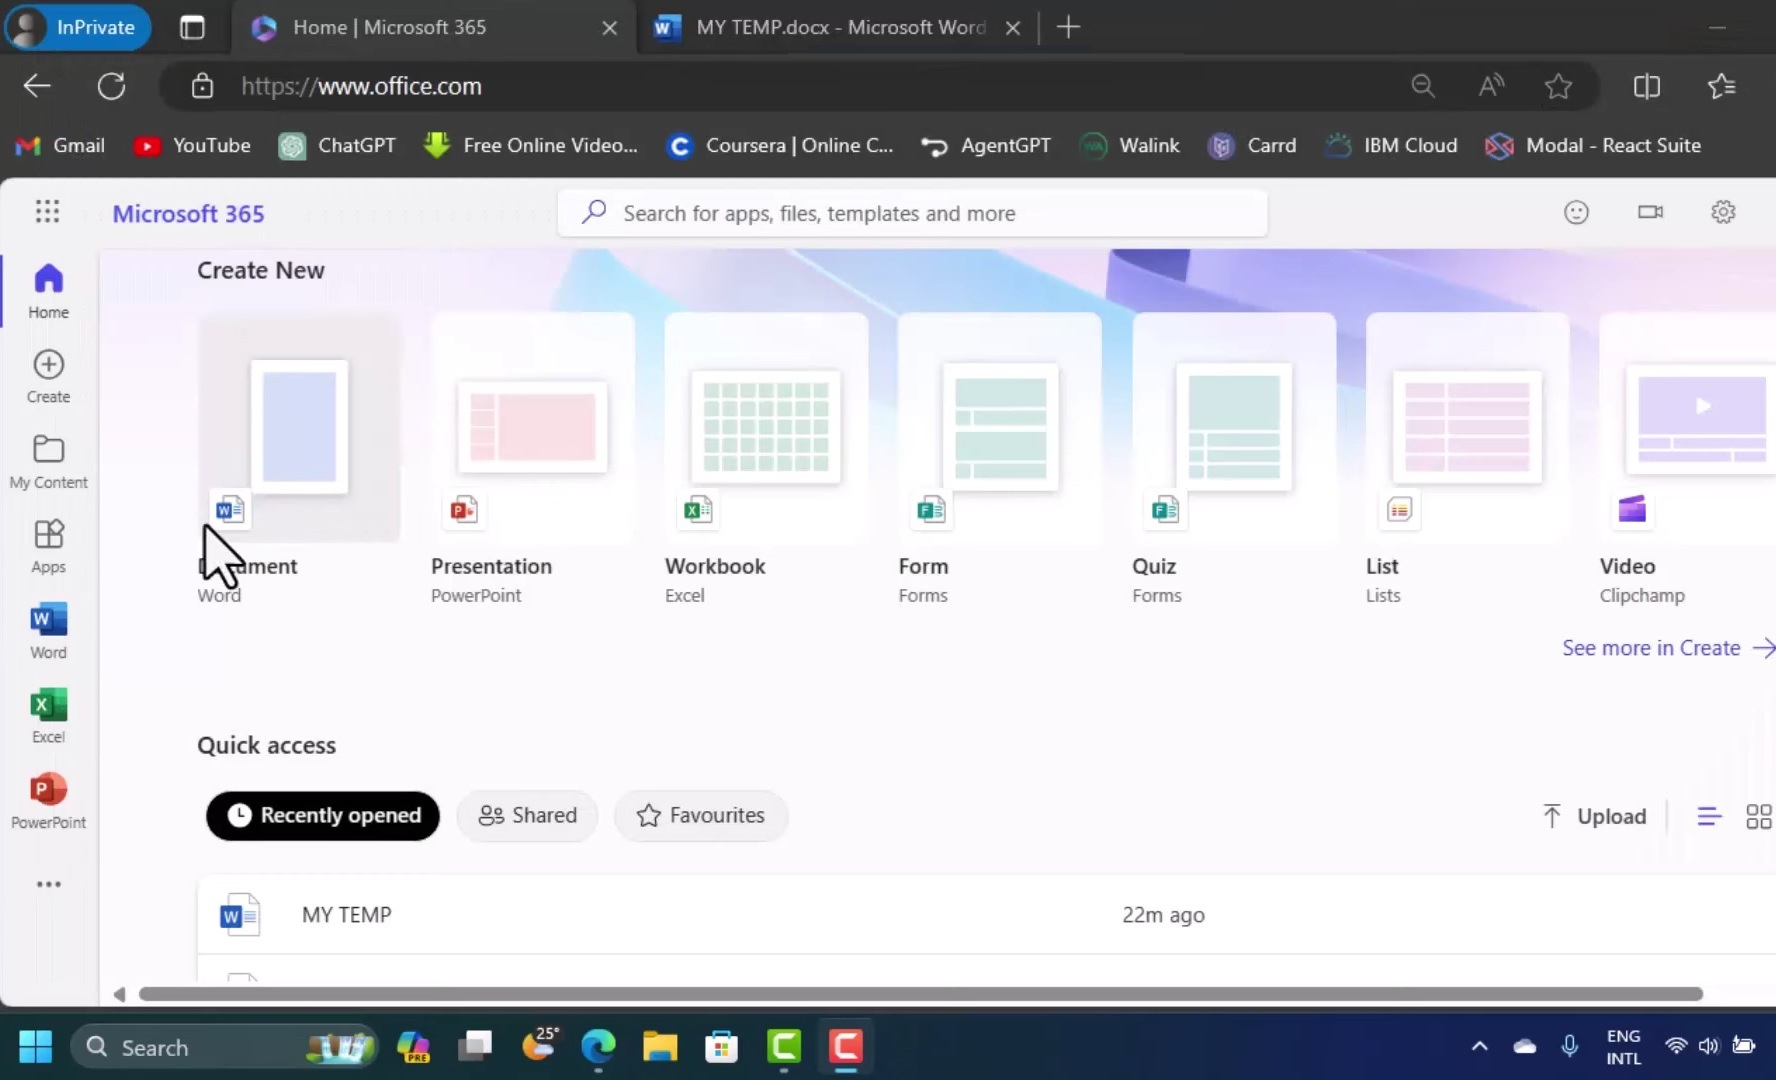Go back in the browser

(37, 86)
